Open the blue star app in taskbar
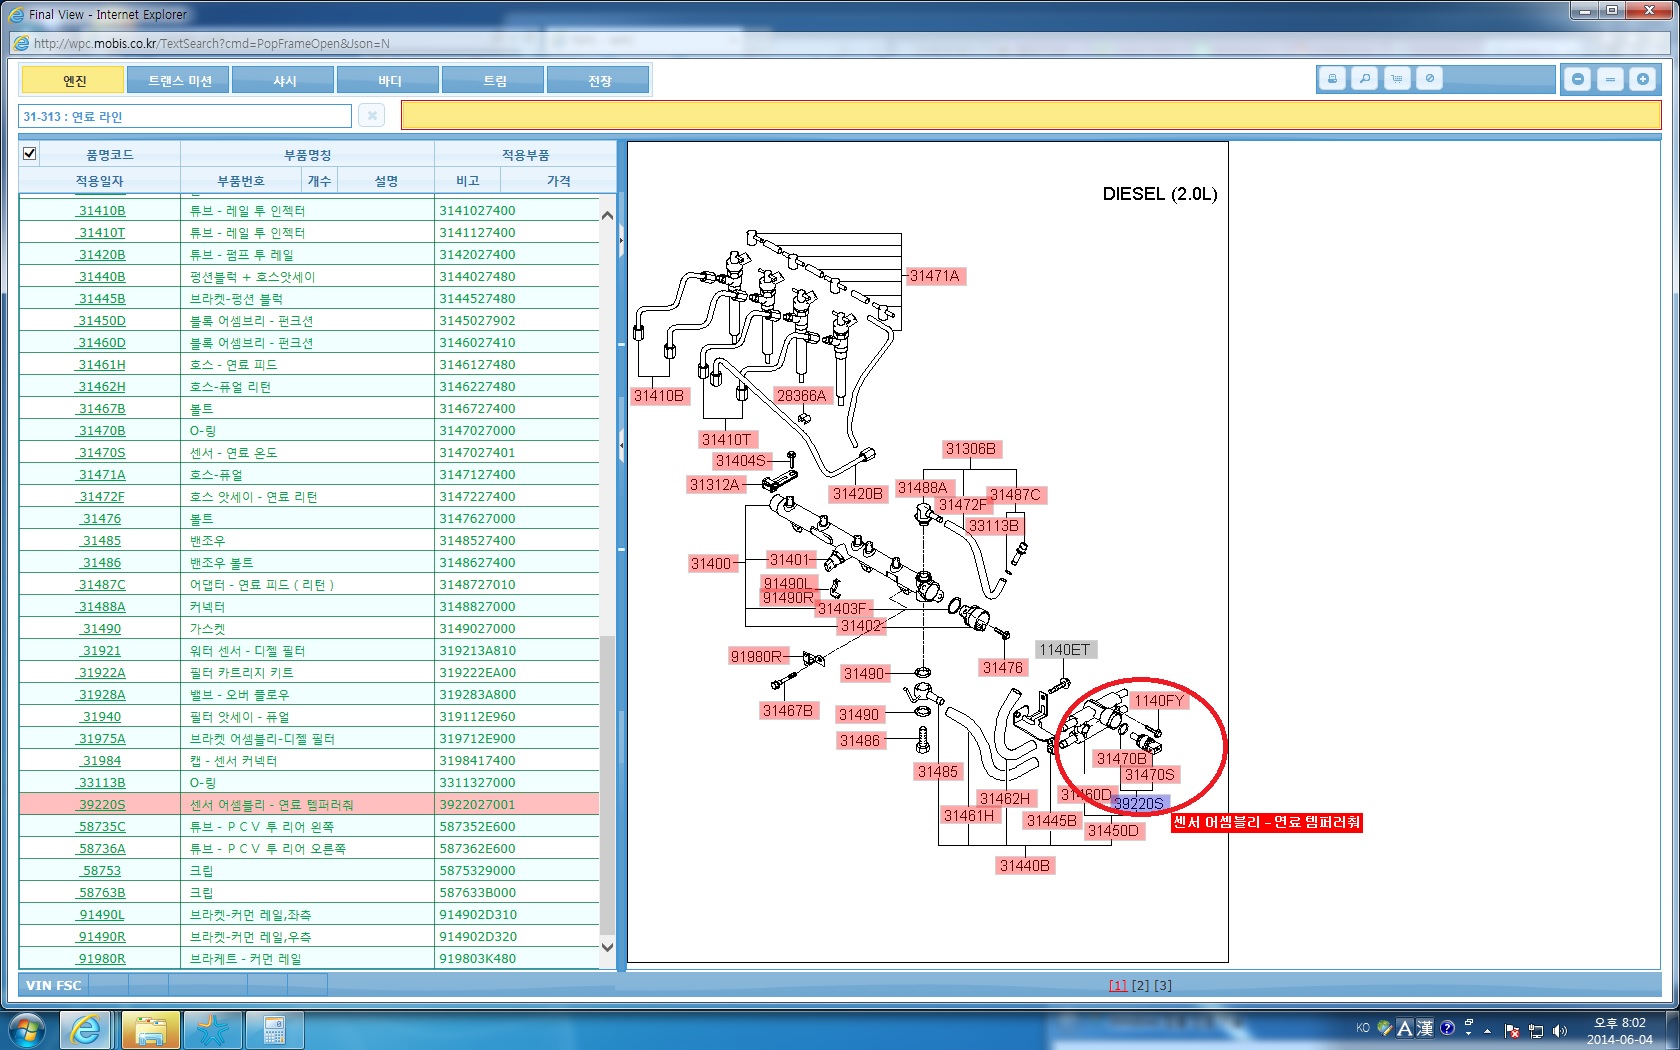This screenshot has height=1050, width=1680. [212, 1030]
